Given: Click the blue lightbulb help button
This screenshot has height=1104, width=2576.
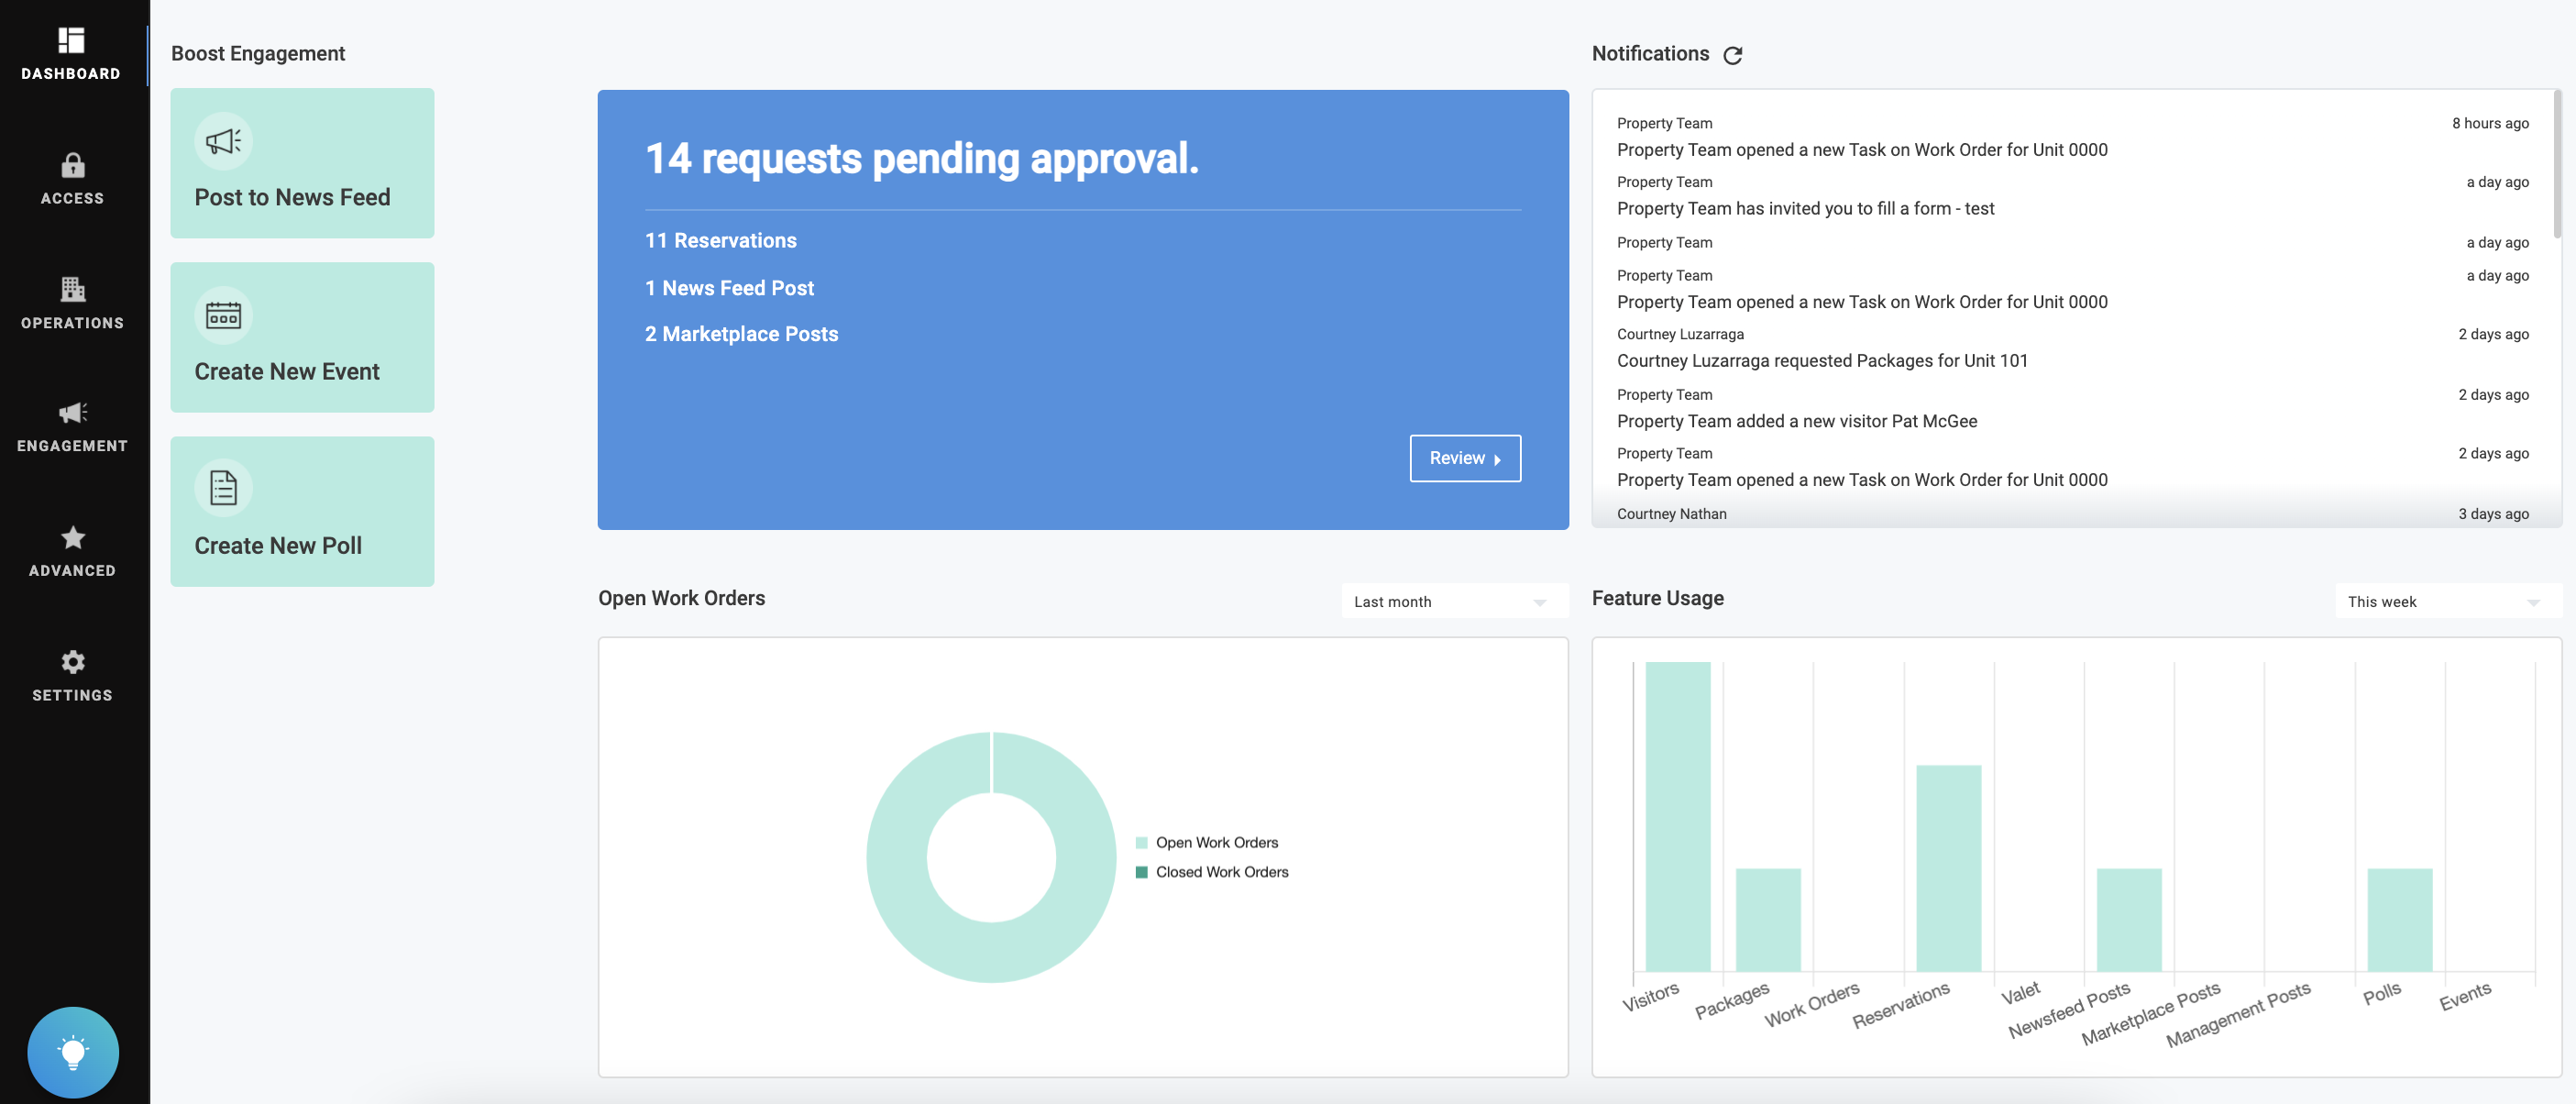Looking at the screenshot, I should click(x=73, y=1052).
